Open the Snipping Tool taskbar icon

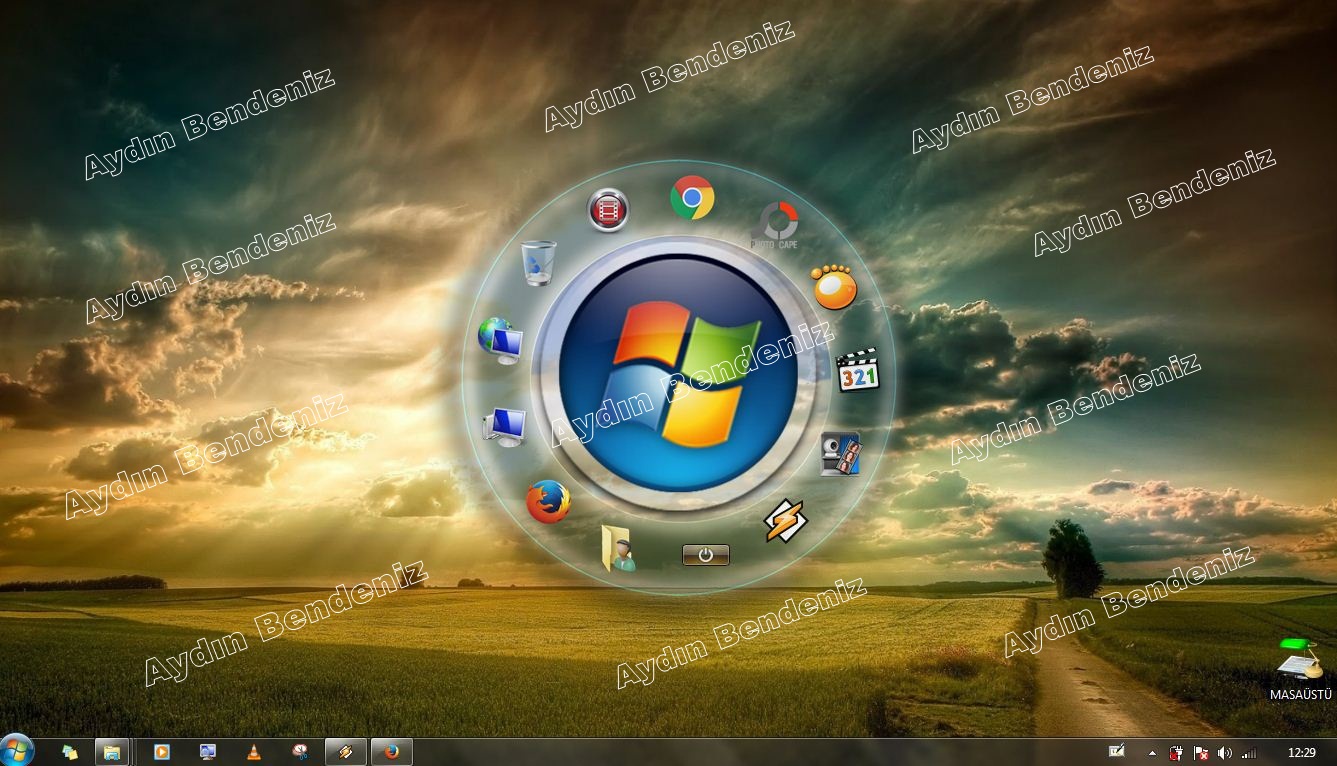tap(300, 752)
